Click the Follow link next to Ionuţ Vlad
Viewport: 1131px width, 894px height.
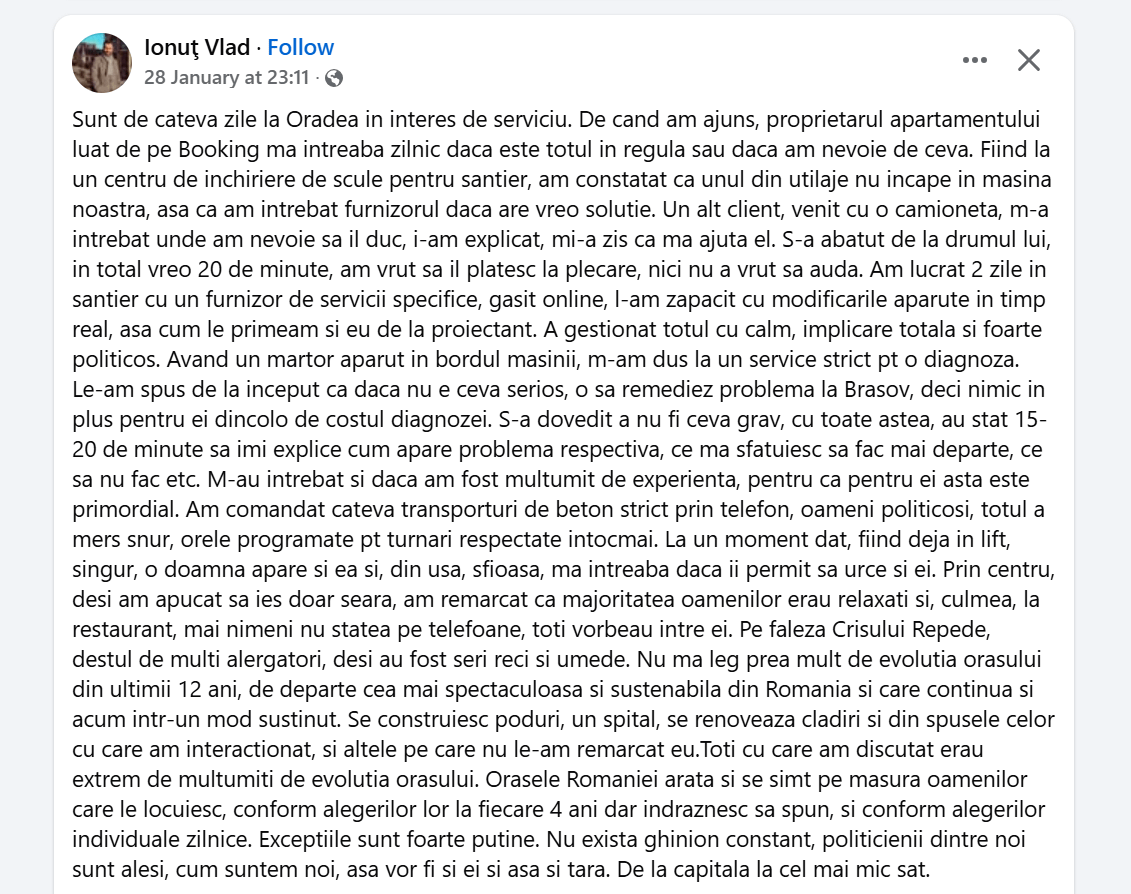[x=301, y=47]
